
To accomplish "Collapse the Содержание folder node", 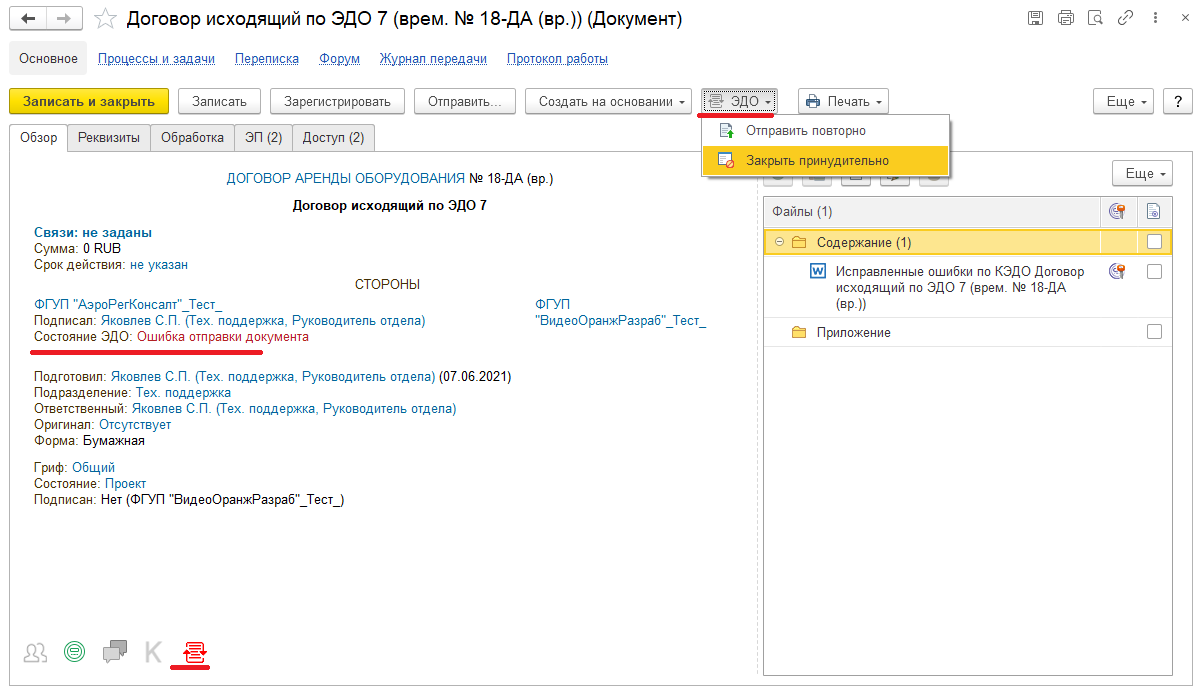I will coord(779,242).
